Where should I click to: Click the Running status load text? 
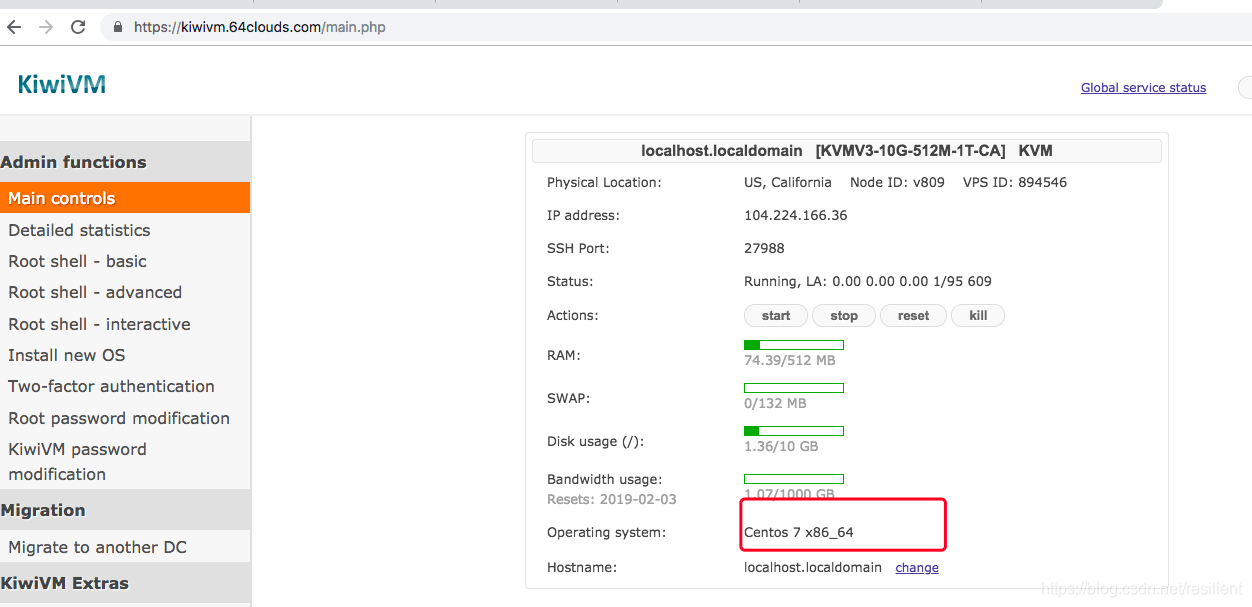tap(868, 281)
